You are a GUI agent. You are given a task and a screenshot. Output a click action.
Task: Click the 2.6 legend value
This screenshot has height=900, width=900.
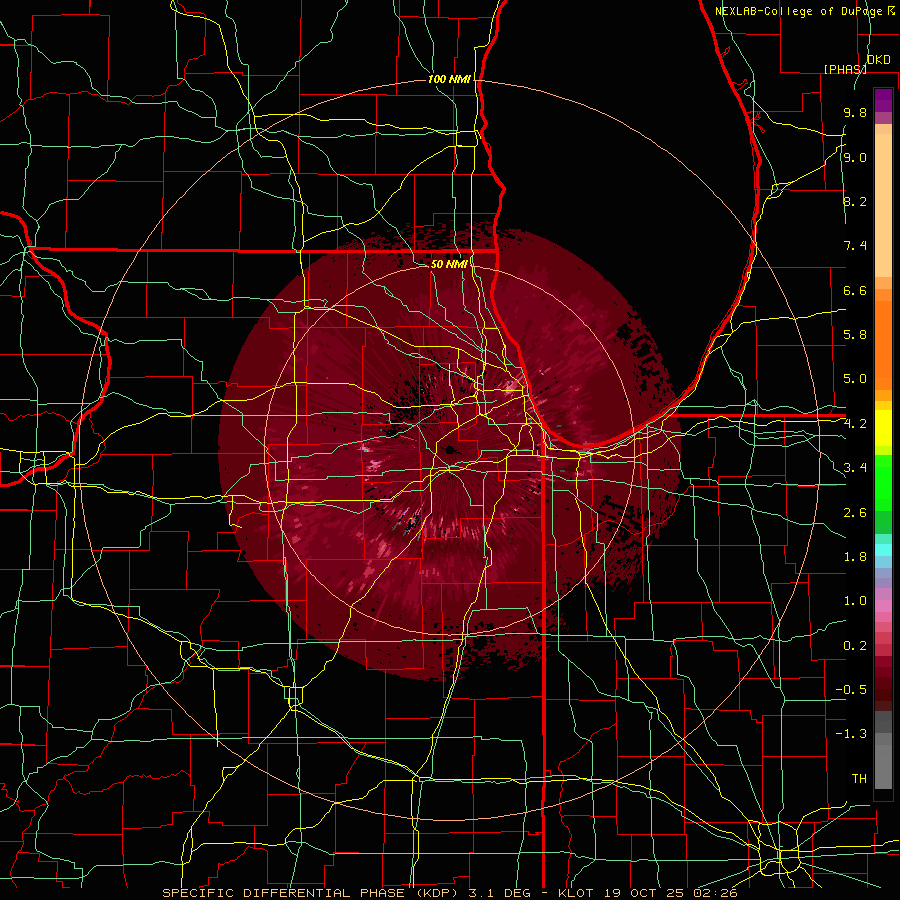tap(855, 513)
